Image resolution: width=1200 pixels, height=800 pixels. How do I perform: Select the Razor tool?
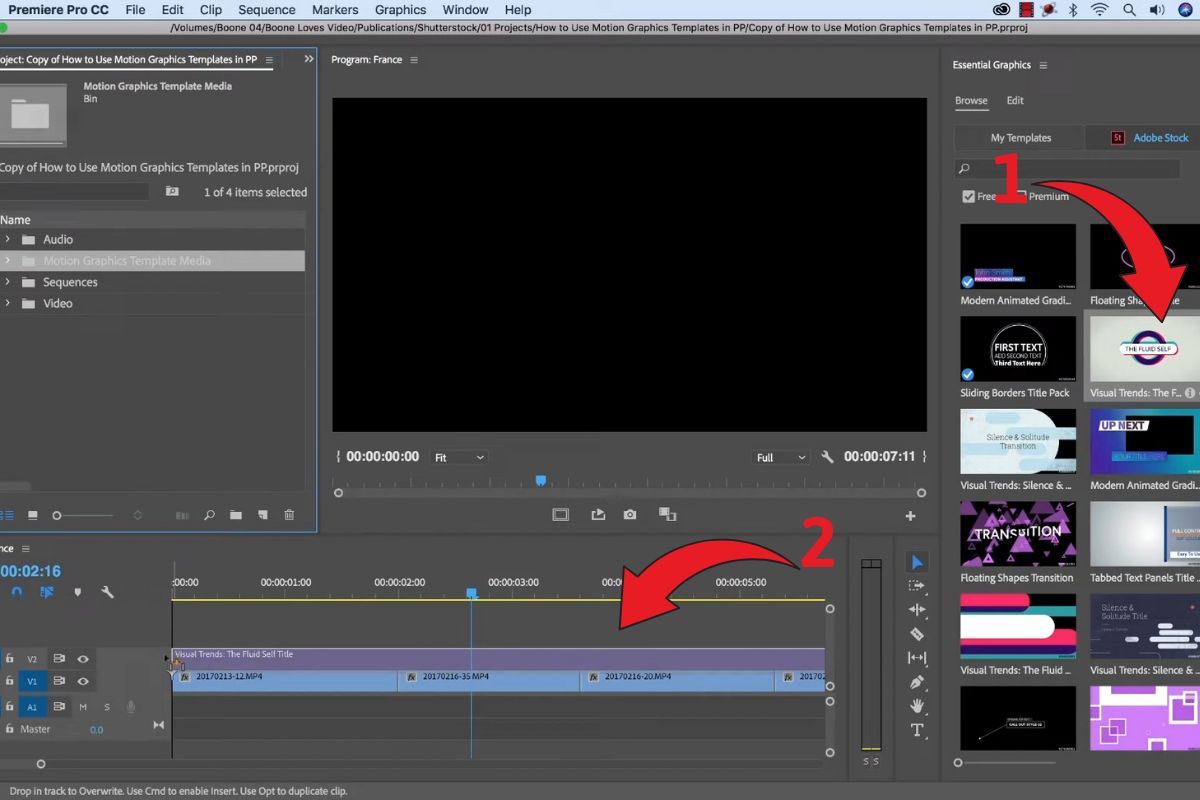point(917,634)
